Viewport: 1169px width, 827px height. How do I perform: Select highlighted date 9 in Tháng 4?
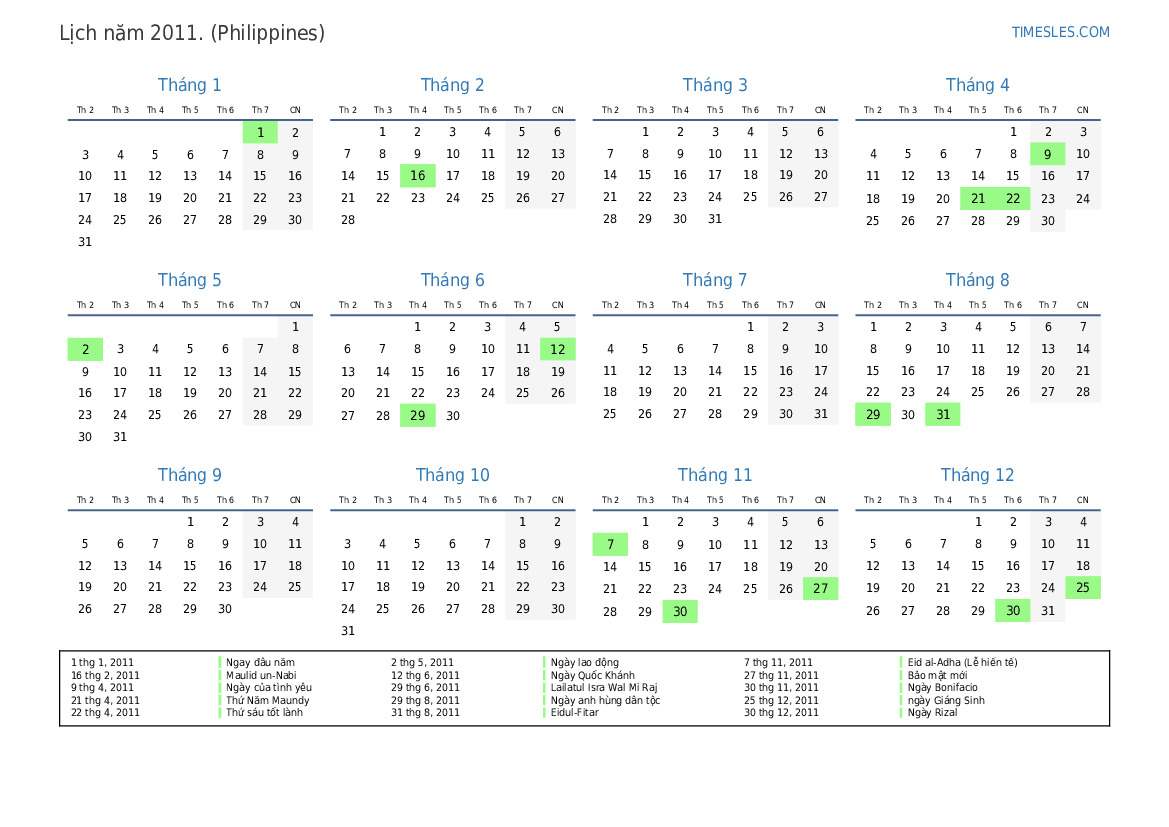(1047, 154)
